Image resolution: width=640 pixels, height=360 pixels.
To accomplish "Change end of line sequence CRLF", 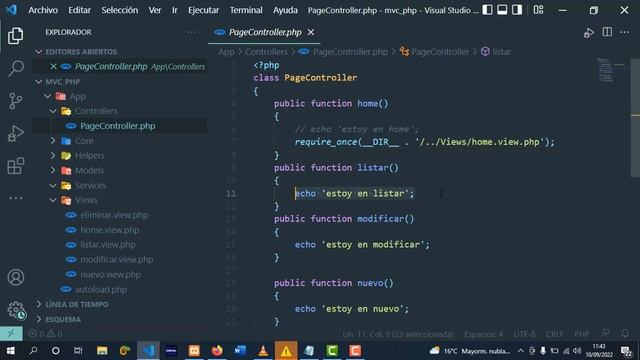I will click(554, 334).
